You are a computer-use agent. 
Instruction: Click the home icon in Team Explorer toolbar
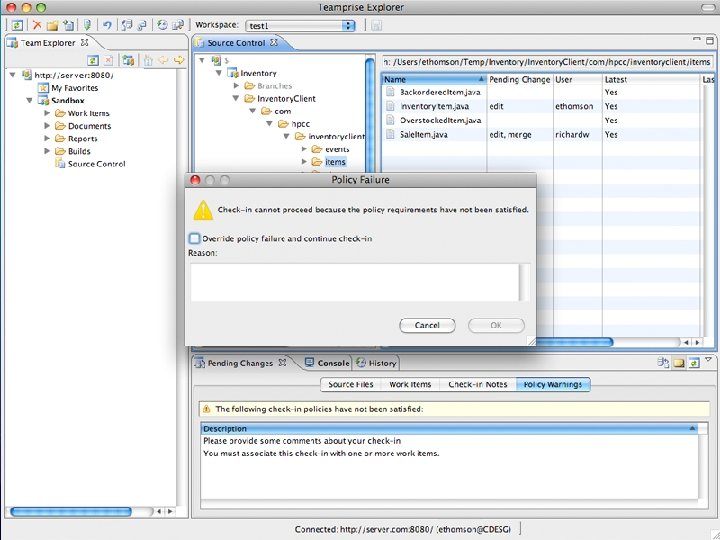(x=148, y=60)
